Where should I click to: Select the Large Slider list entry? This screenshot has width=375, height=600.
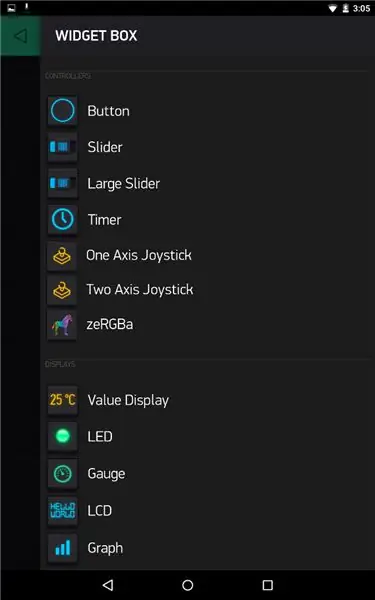click(207, 183)
